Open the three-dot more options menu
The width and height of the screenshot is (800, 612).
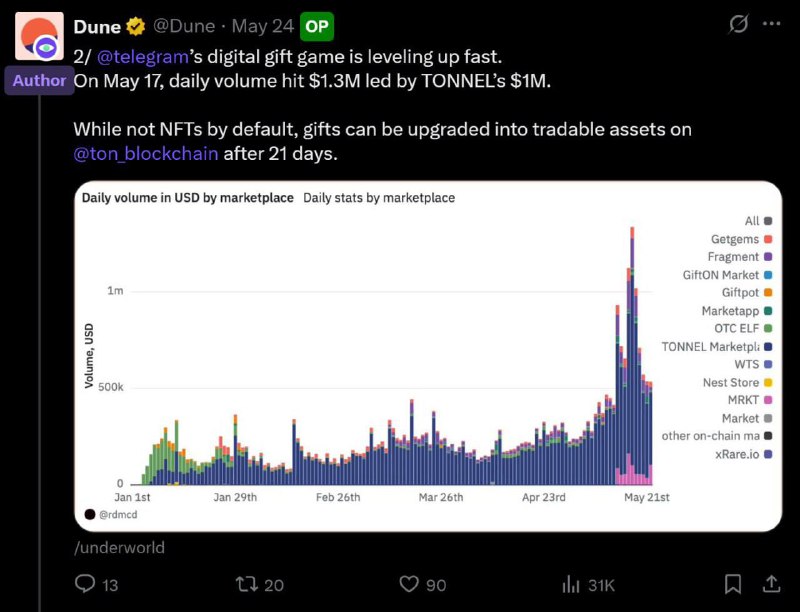click(x=771, y=23)
